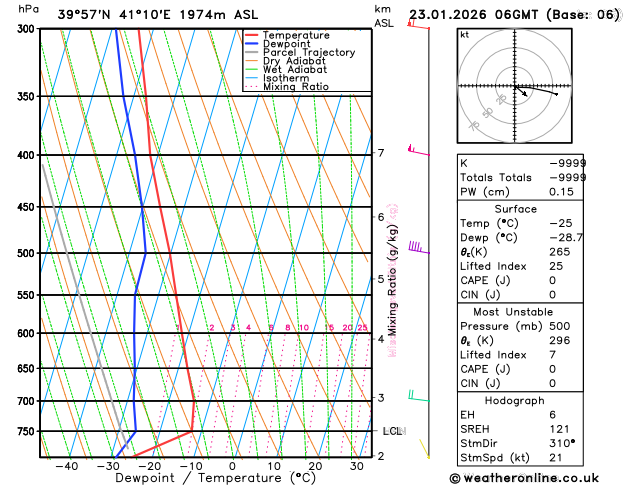The width and height of the screenshot is (629, 486).
Task: Click the yellow wind barb near surface
Action: (424, 449)
